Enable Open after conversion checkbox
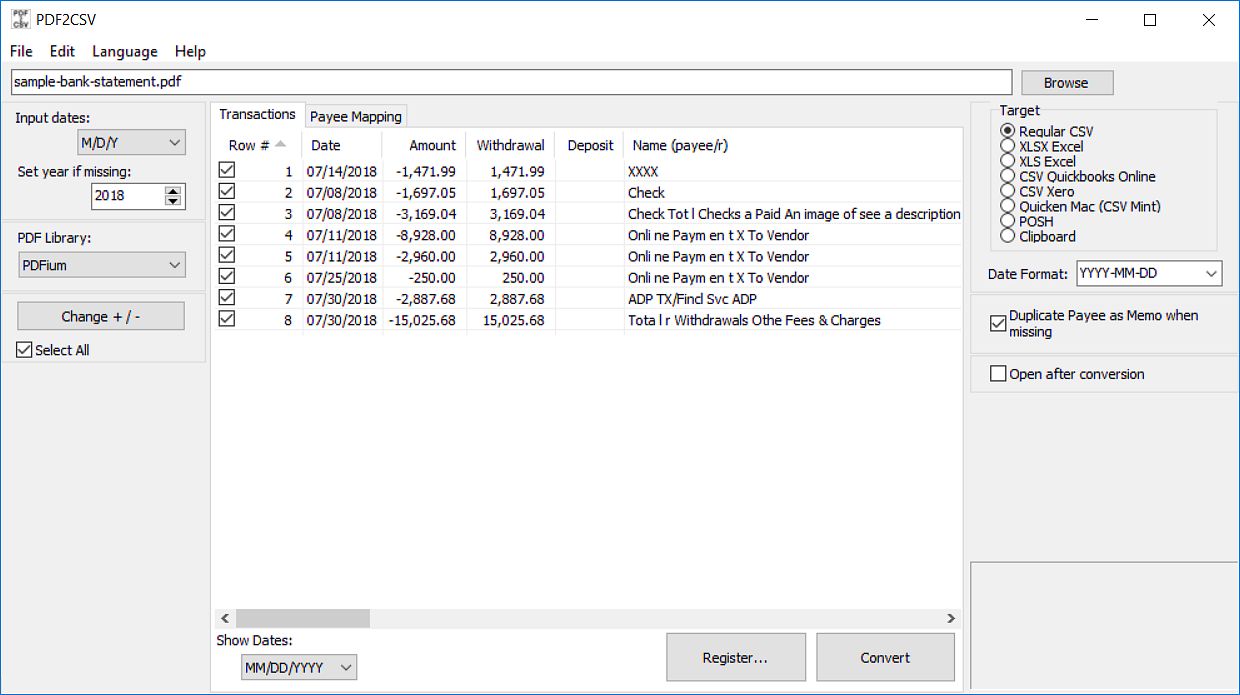Image resolution: width=1240 pixels, height=695 pixels. click(x=997, y=374)
